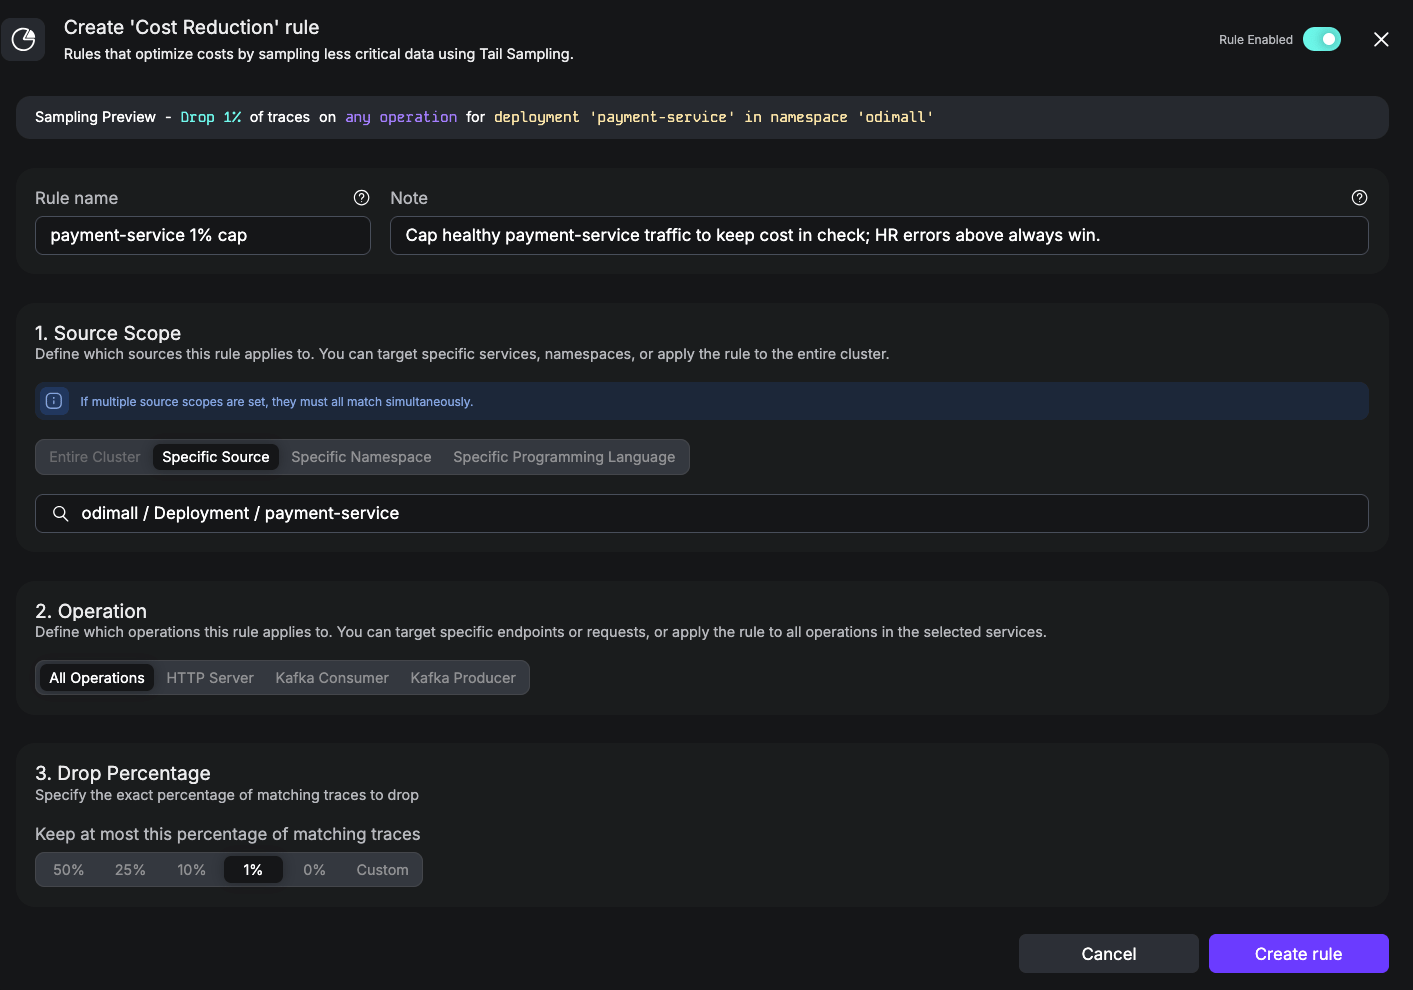Click the Rule name help icon

tap(362, 198)
